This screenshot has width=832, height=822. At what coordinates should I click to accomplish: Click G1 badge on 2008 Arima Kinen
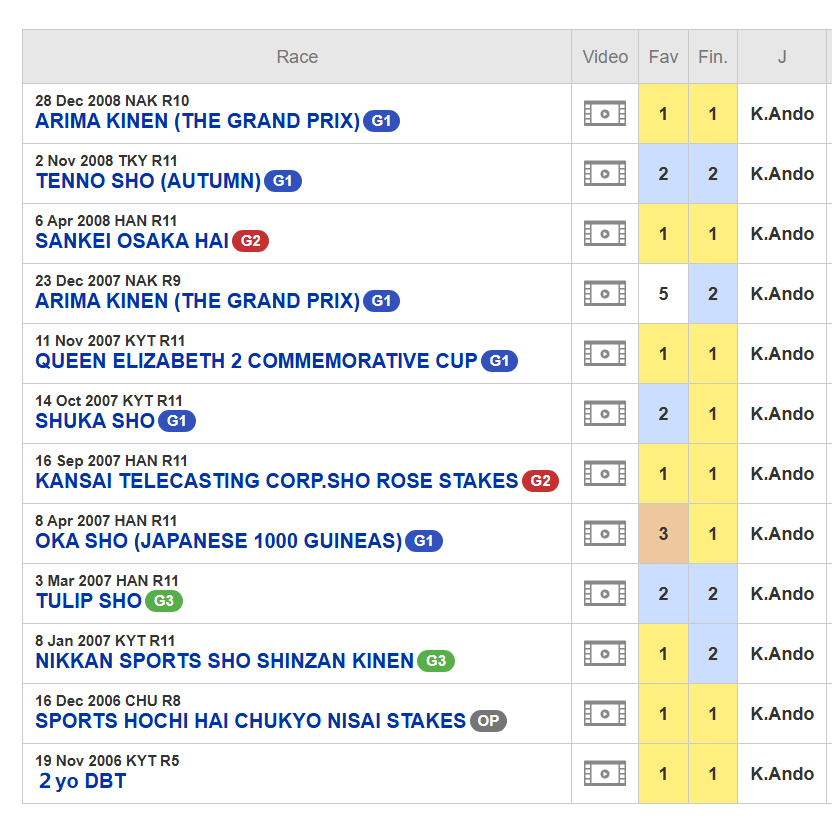point(382,121)
